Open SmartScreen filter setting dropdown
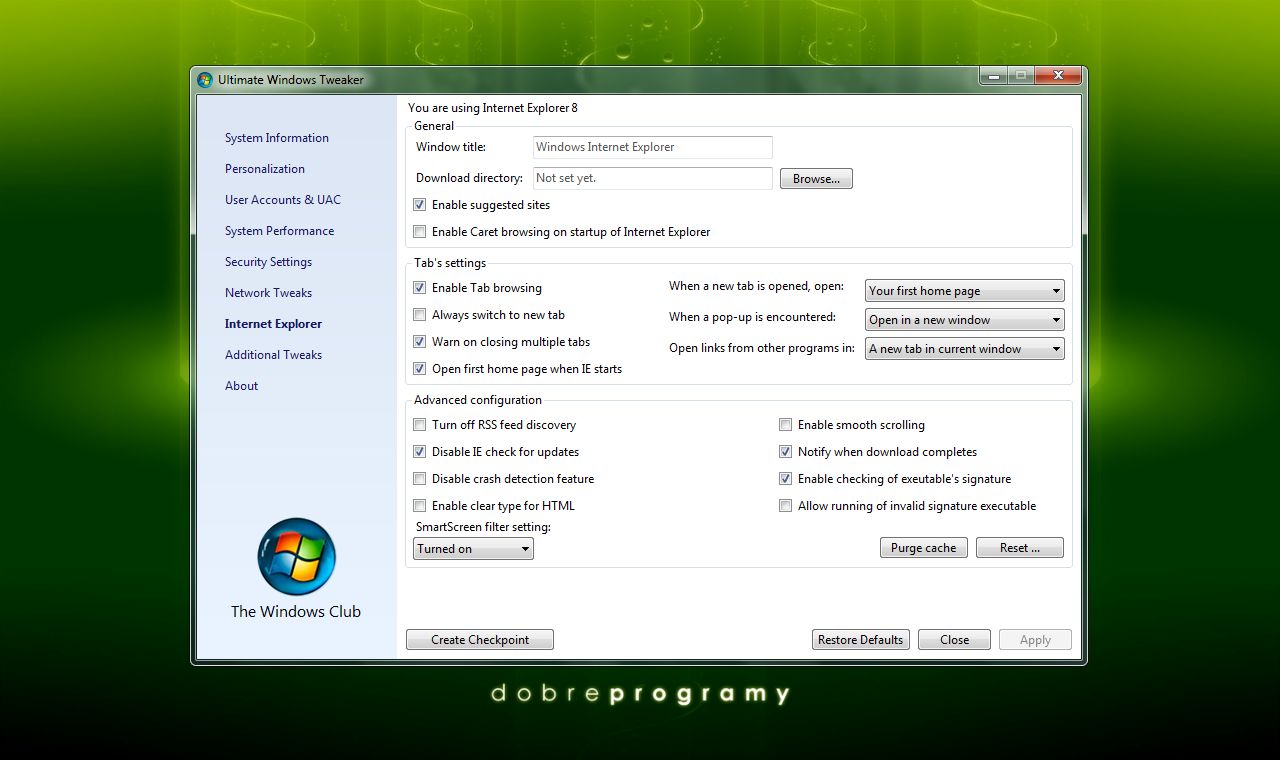 [473, 549]
